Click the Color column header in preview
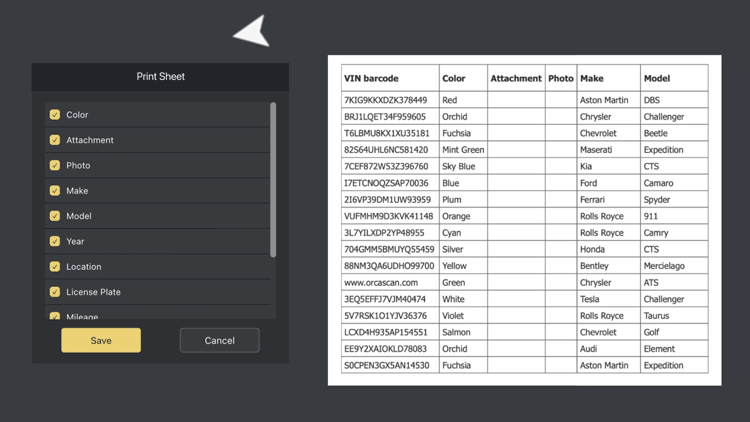This screenshot has width=750, height=422. (x=463, y=78)
